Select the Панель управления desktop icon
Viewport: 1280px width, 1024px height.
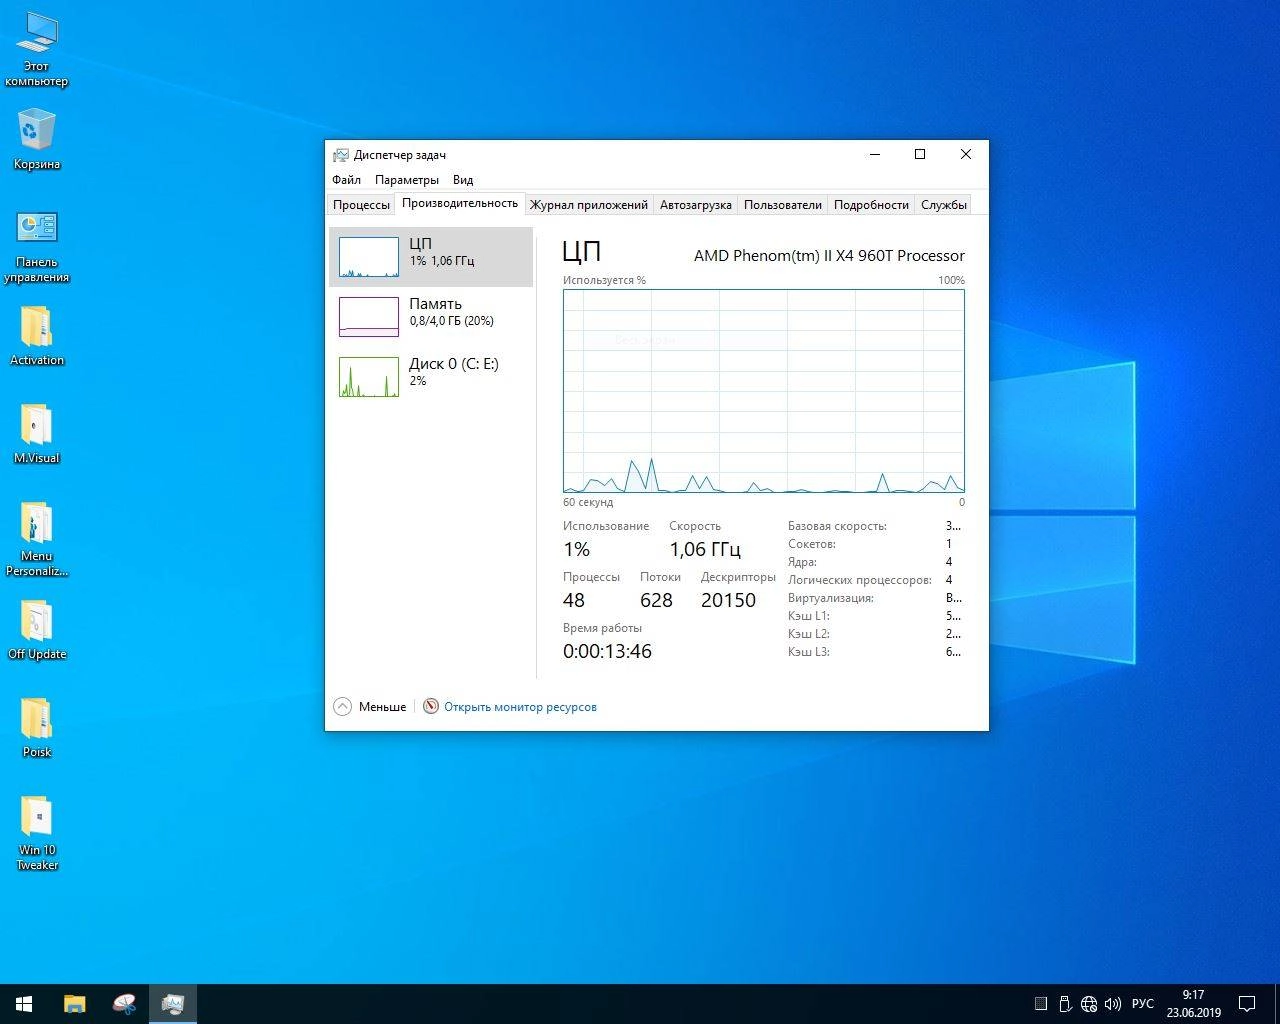pos(37,247)
